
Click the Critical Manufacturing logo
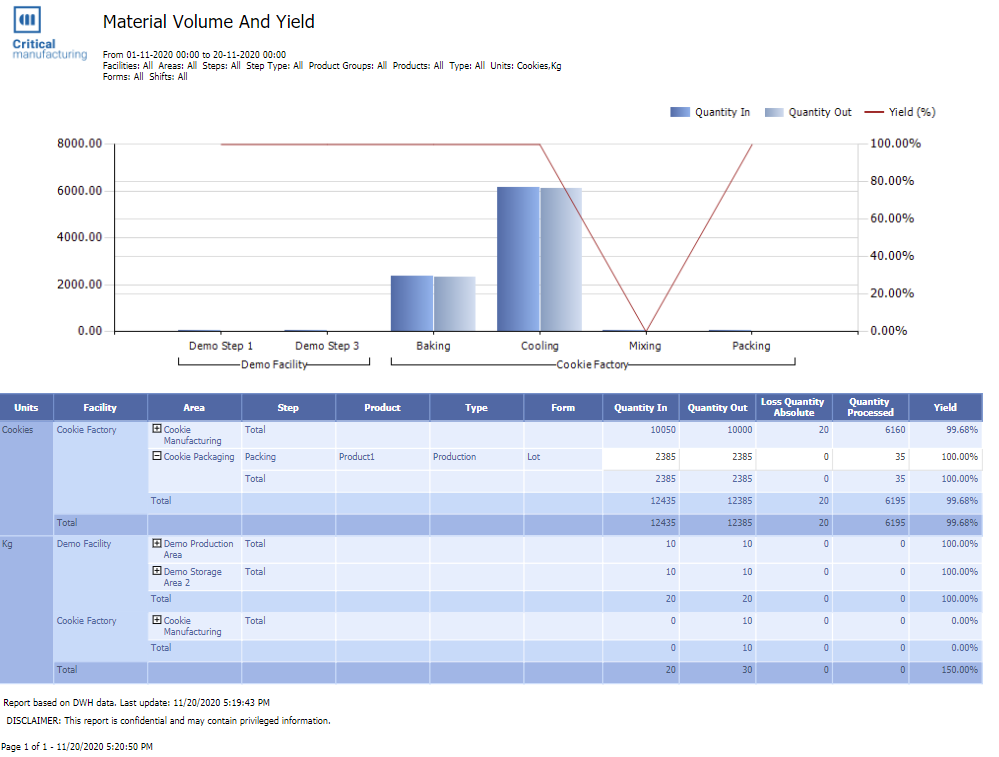coord(50,33)
